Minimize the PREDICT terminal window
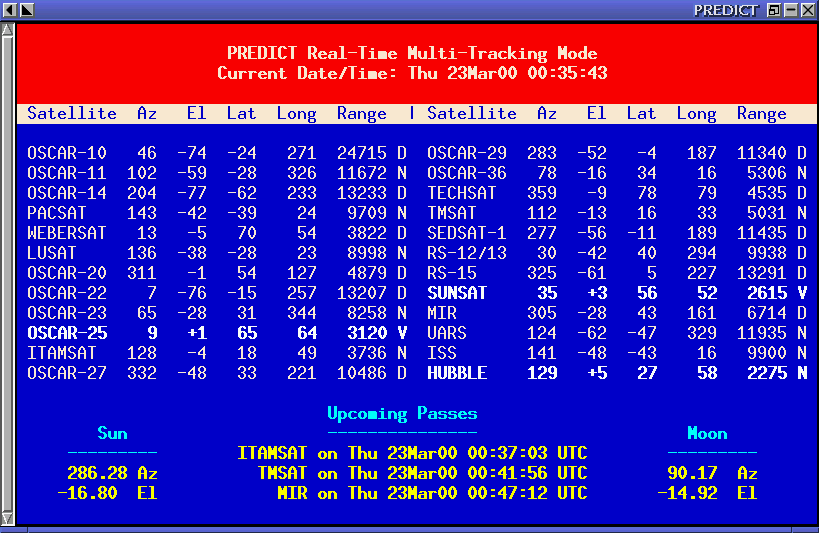This screenshot has width=819, height=533. [791, 10]
